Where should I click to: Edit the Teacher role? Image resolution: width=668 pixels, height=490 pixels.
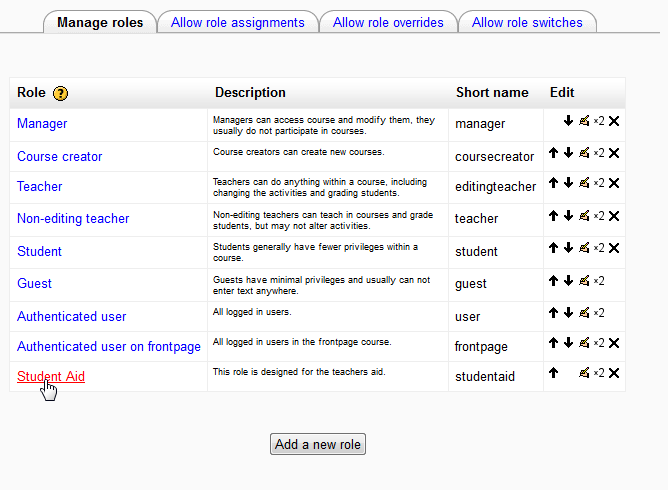coord(584,183)
